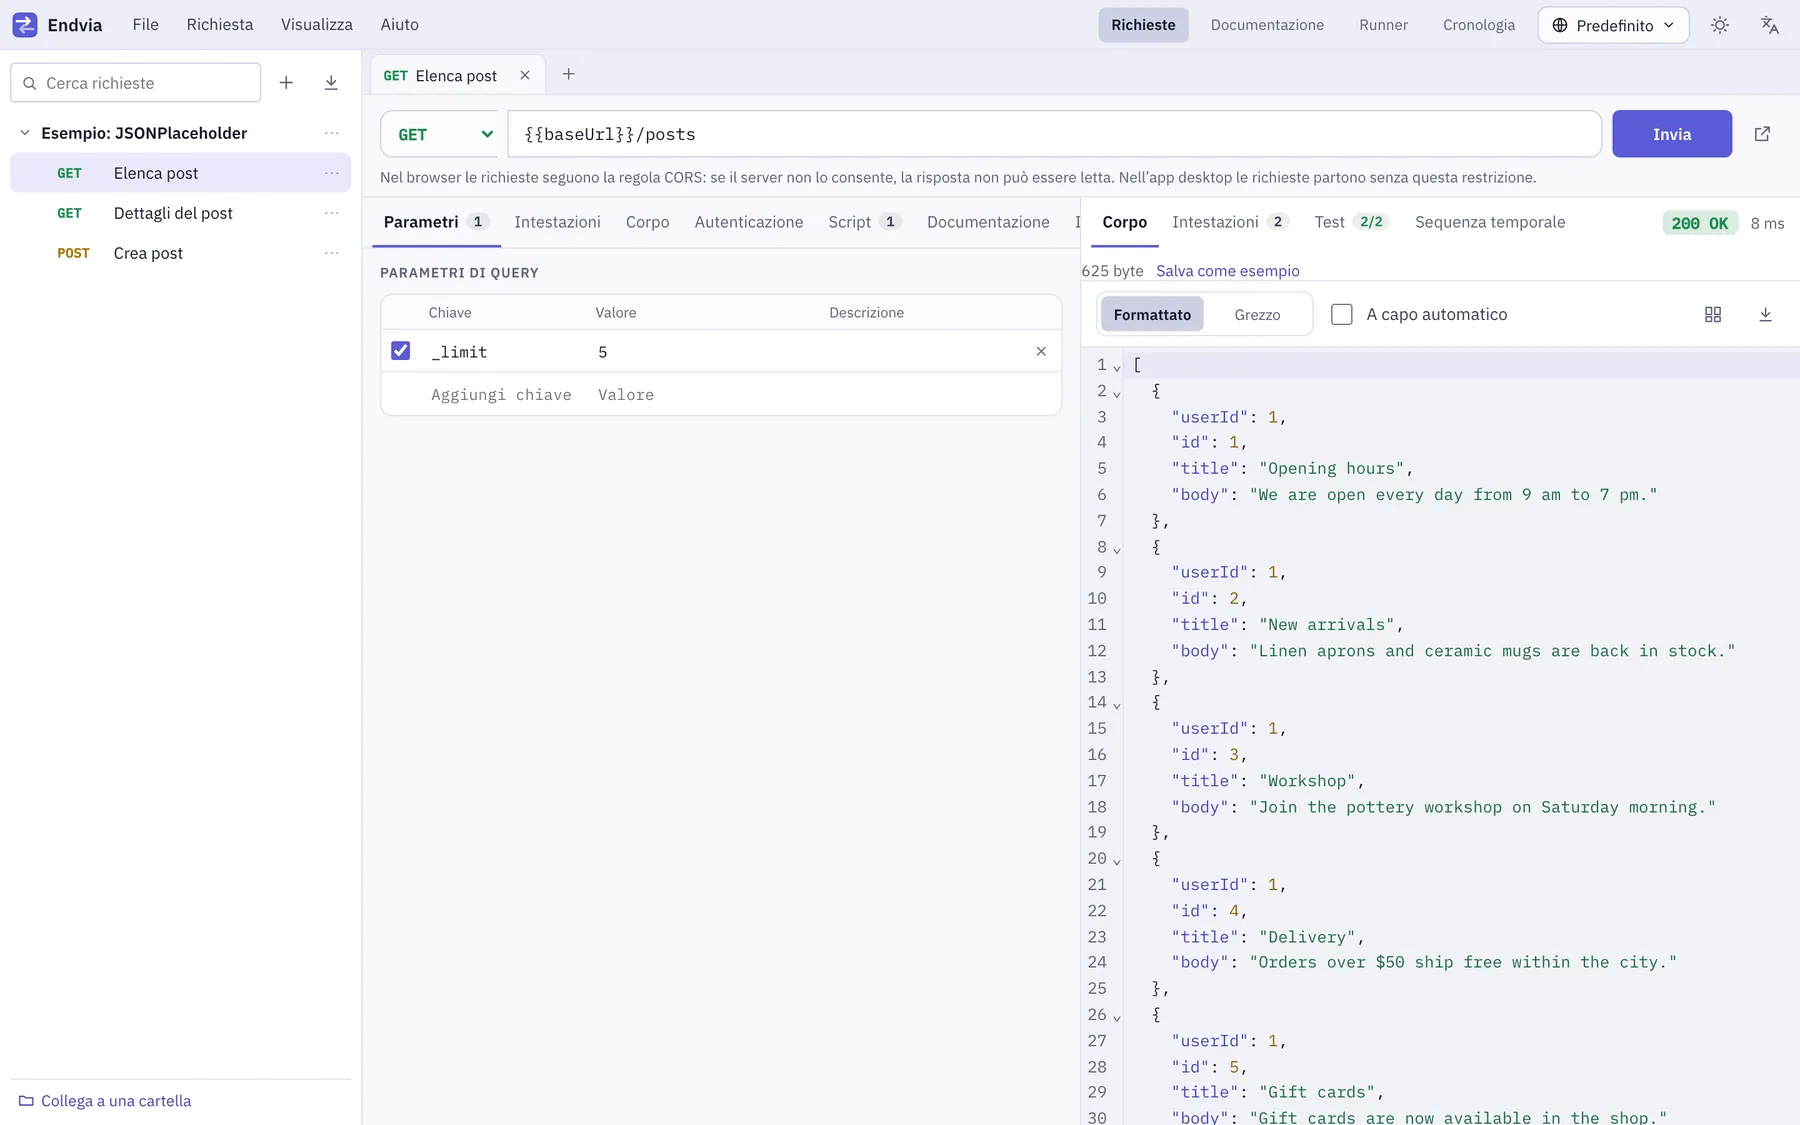
Task: Open the Visualizza menu
Action: pos(316,25)
